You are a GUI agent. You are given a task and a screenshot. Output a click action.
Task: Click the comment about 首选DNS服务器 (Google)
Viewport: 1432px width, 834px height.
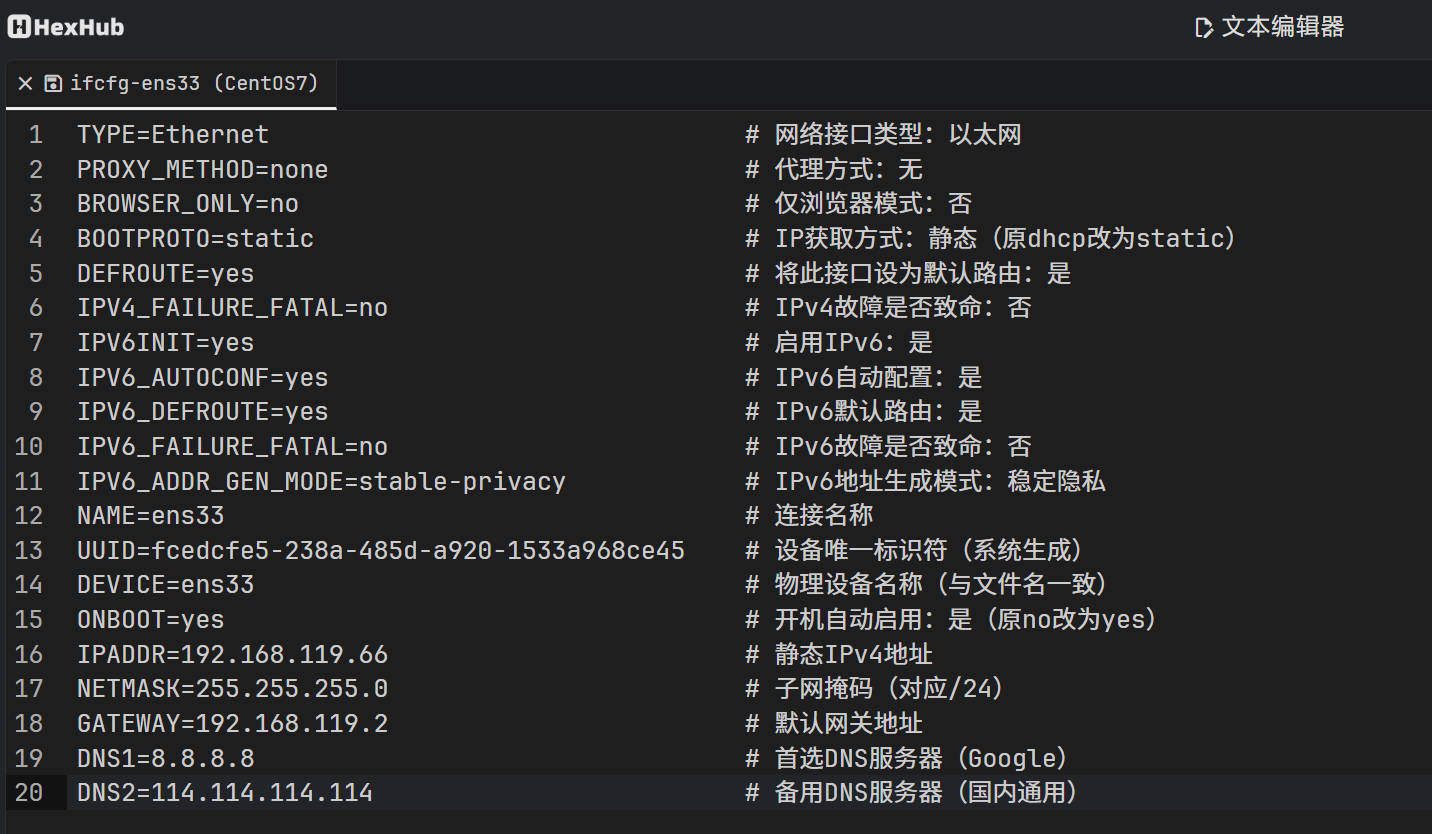tap(908, 759)
